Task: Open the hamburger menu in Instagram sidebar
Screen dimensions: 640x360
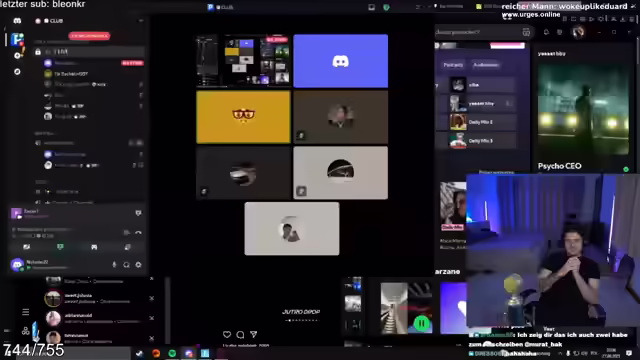Action: [x=25, y=312]
